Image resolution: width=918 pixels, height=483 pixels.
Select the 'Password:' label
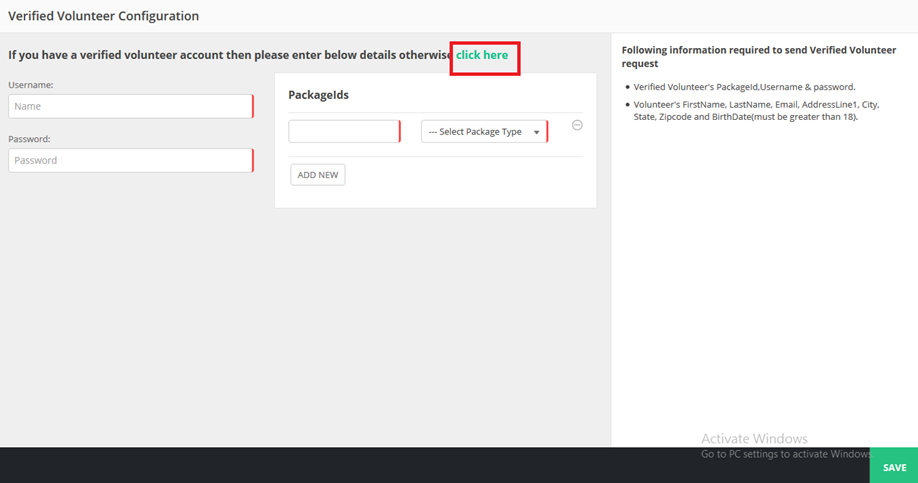[x=29, y=139]
